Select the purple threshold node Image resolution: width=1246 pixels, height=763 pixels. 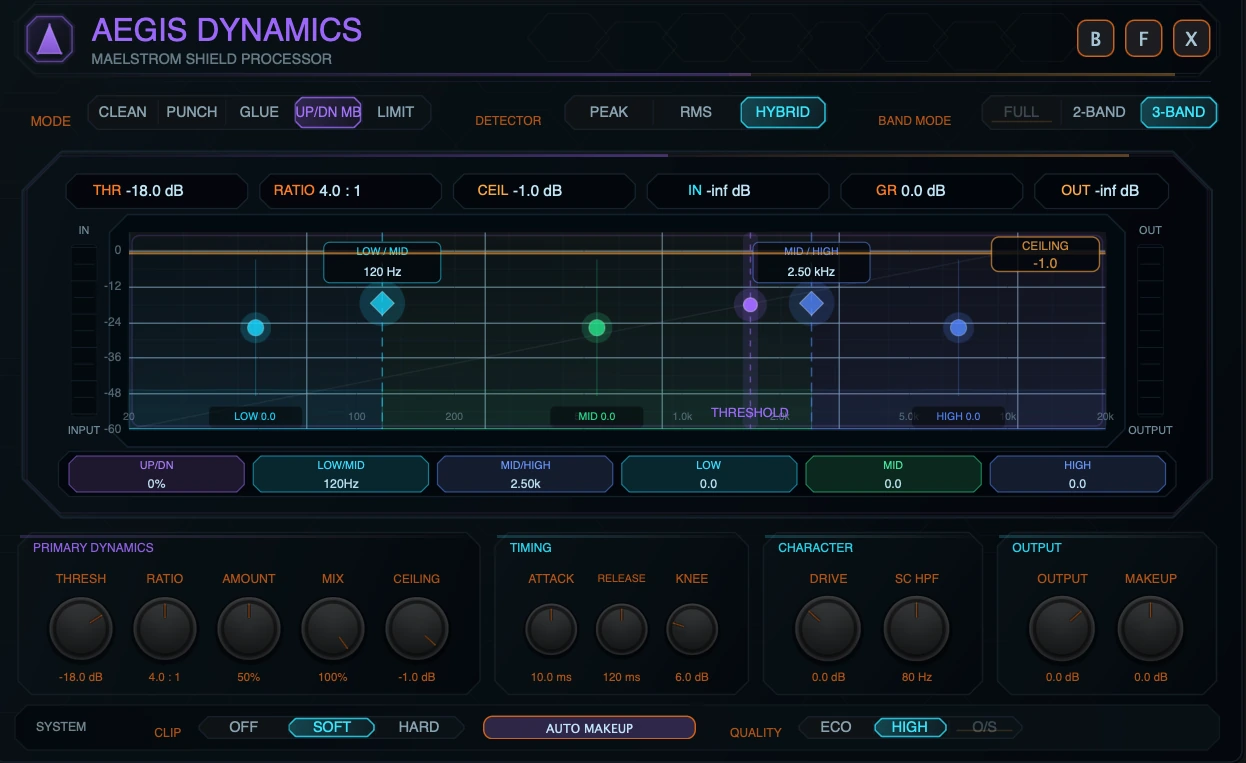750,304
